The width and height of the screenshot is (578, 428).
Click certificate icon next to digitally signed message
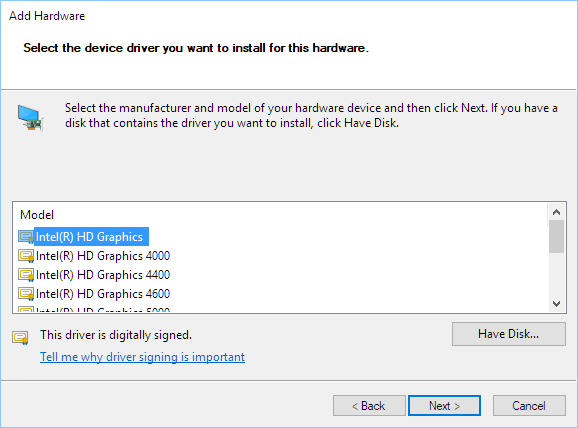coord(20,337)
